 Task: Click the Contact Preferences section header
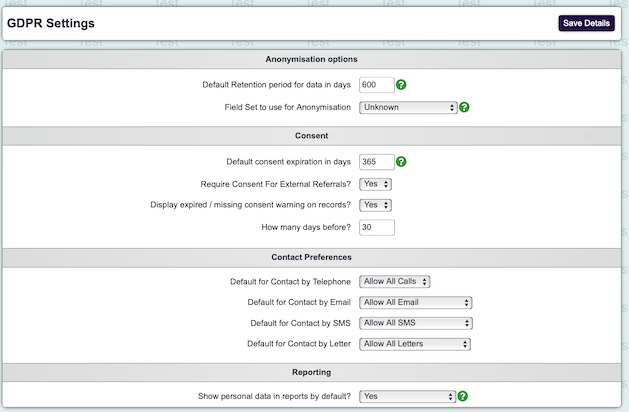coord(314,257)
